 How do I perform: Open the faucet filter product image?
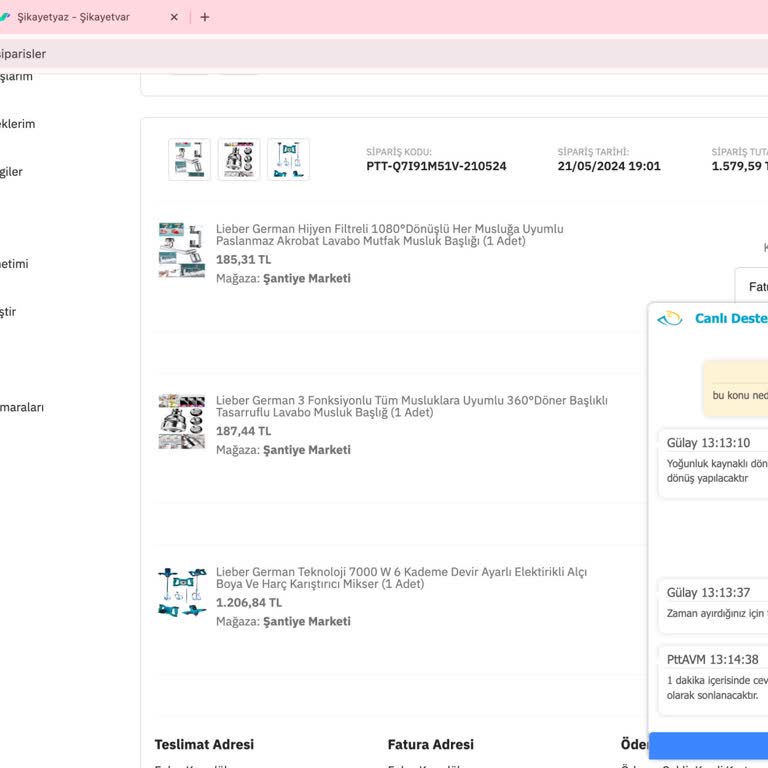181,249
